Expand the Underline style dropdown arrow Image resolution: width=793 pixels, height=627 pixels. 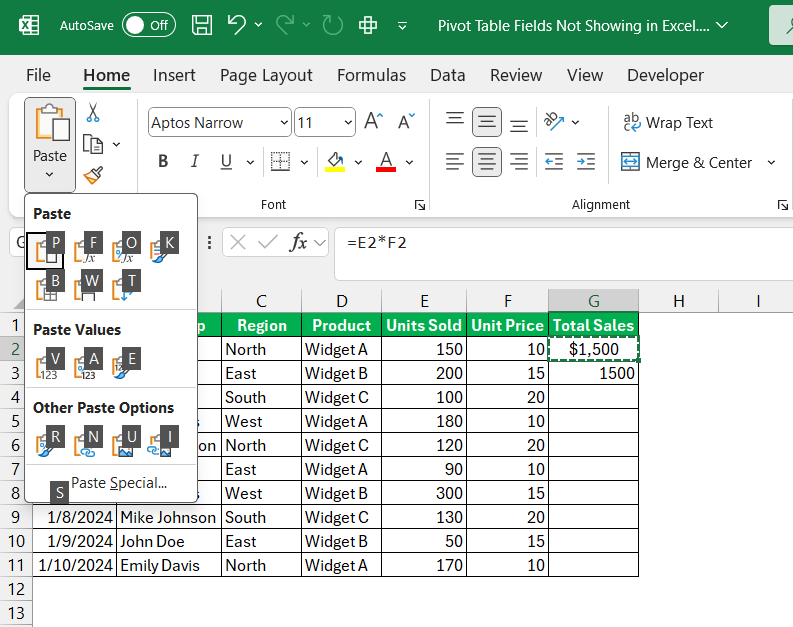coord(250,162)
